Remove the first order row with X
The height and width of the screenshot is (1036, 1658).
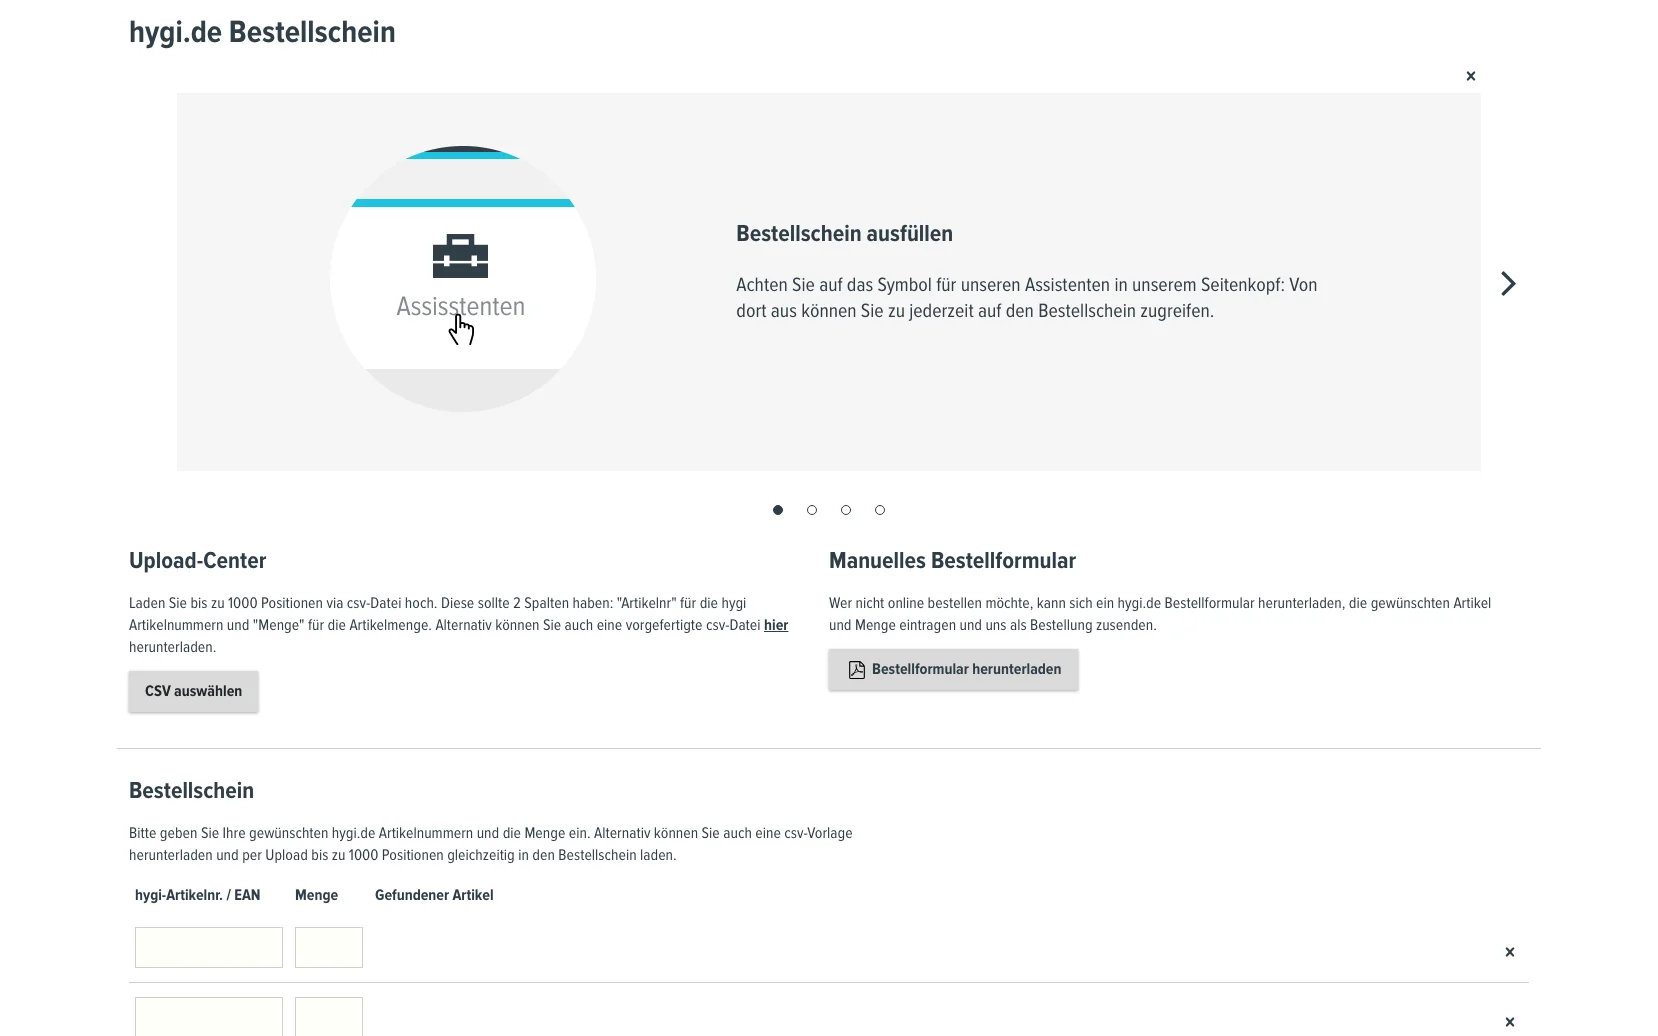click(x=1510, y=952)
